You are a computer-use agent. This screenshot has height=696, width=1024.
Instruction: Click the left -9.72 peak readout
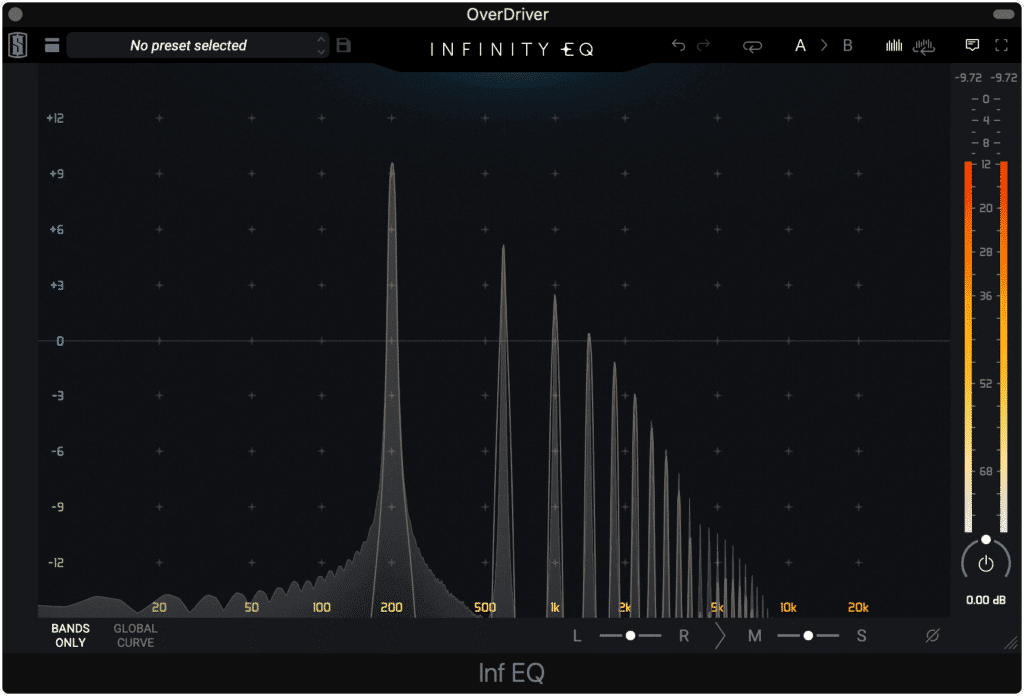(x=968, y=78)
